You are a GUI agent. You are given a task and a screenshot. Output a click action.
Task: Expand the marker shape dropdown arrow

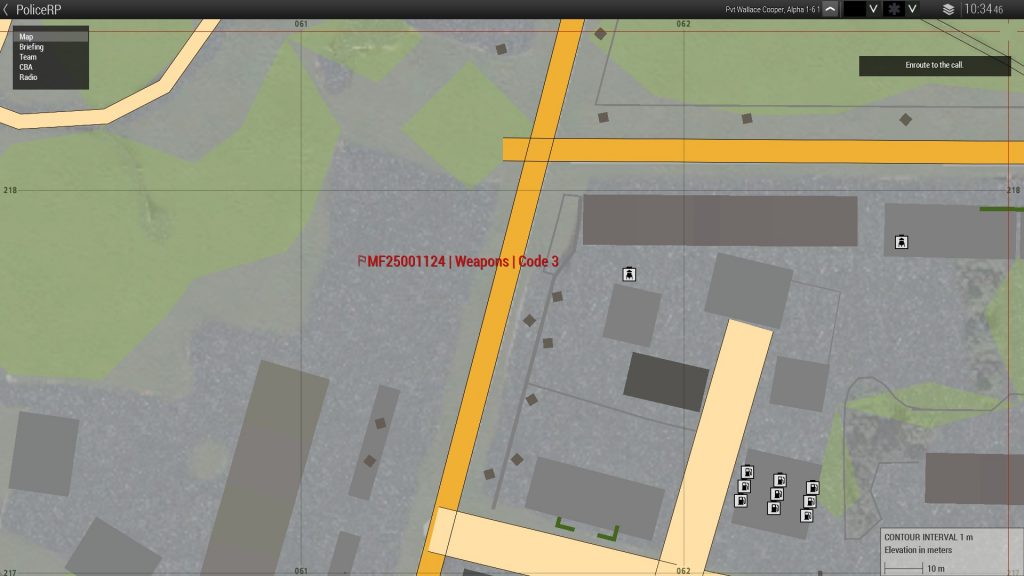tap(912, 9)
